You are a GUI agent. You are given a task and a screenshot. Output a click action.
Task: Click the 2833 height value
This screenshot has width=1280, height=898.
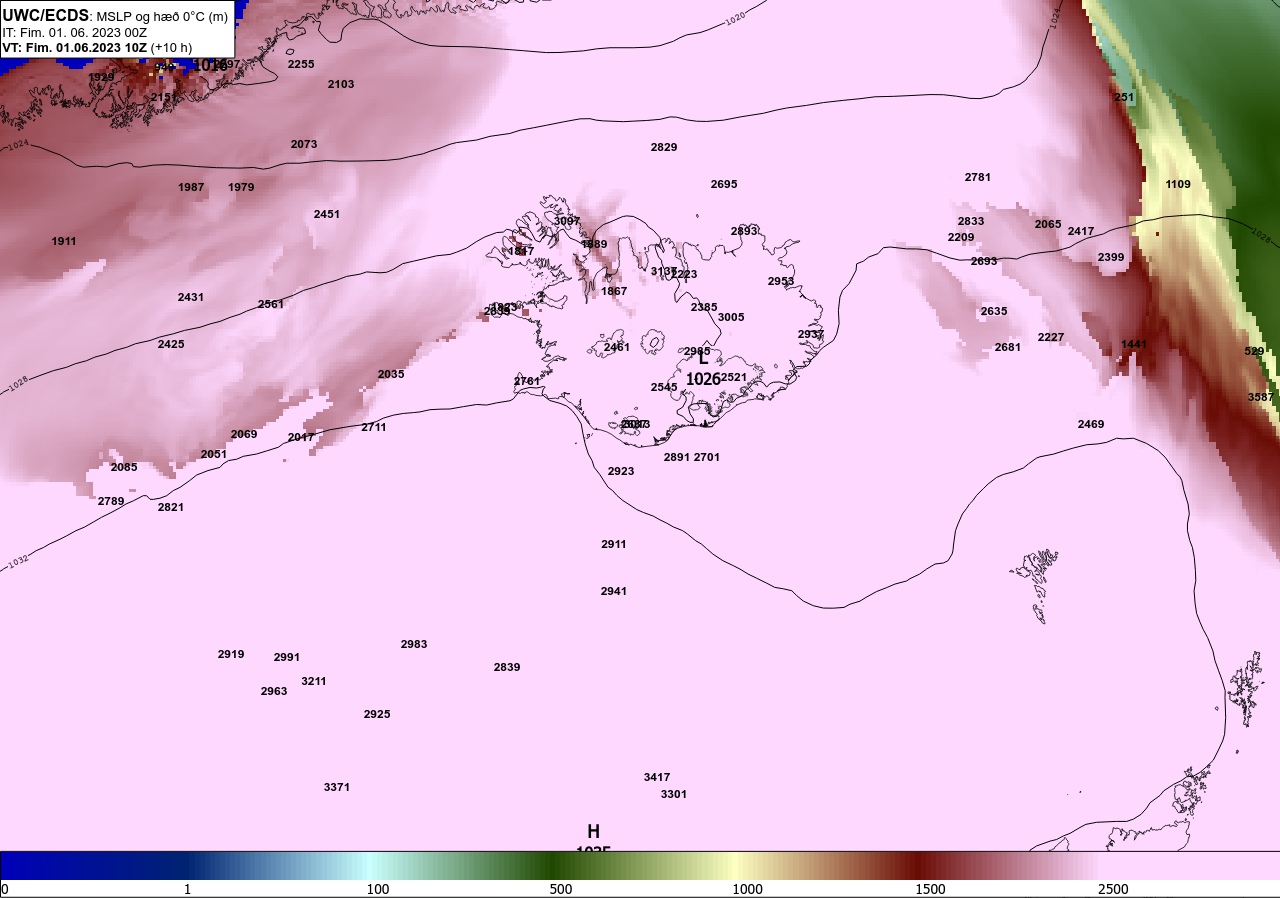coord(971,221)
